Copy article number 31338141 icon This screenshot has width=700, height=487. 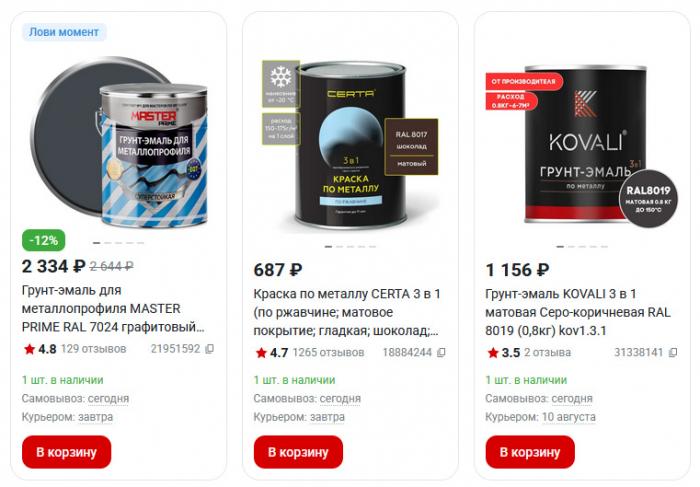tap(673, 353)
